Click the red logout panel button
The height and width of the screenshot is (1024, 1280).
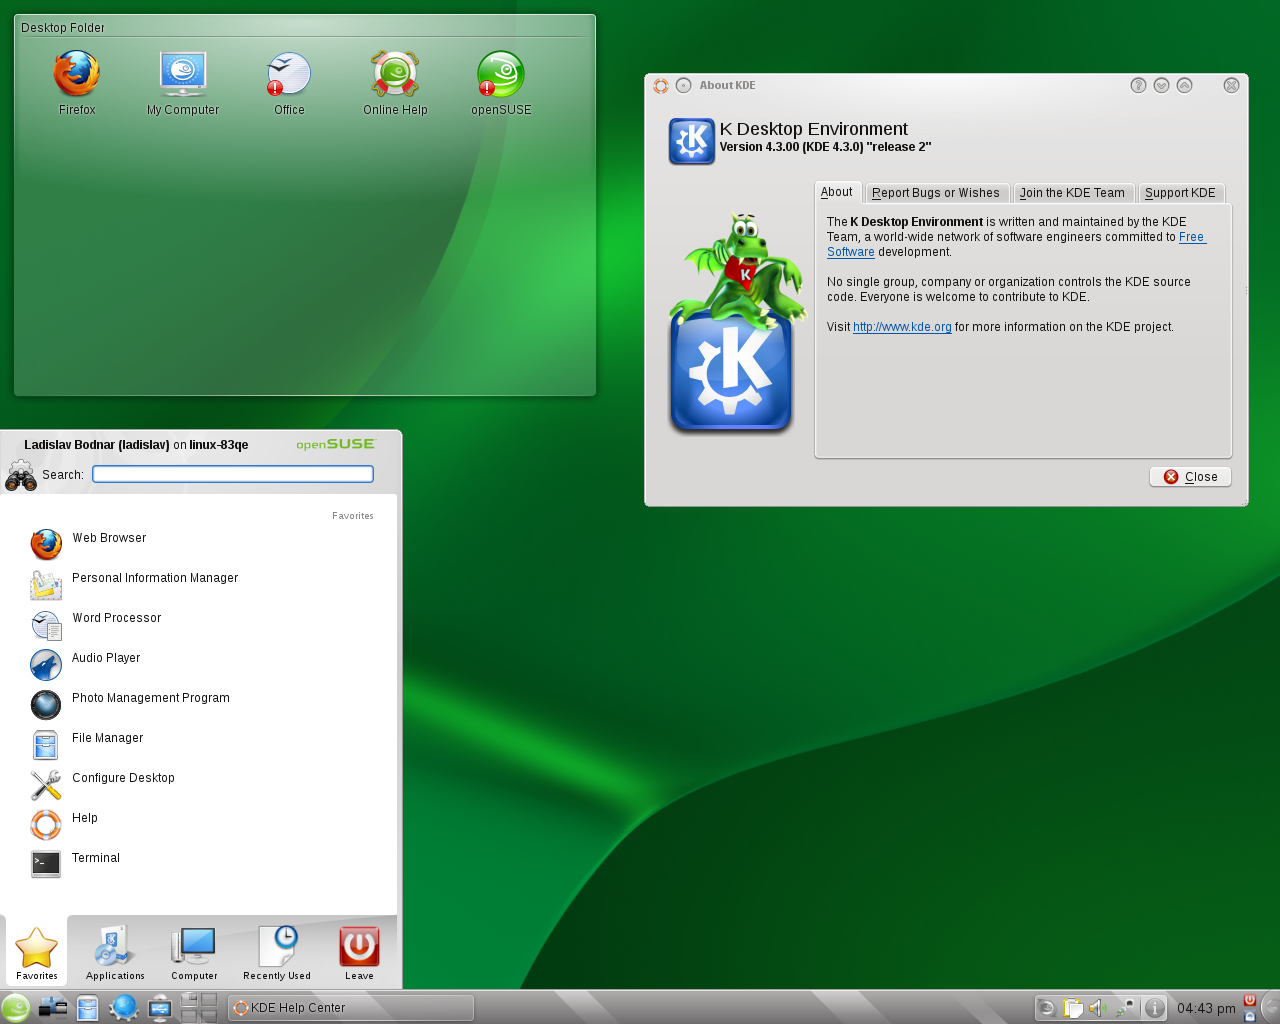tap(1249, 1000)
